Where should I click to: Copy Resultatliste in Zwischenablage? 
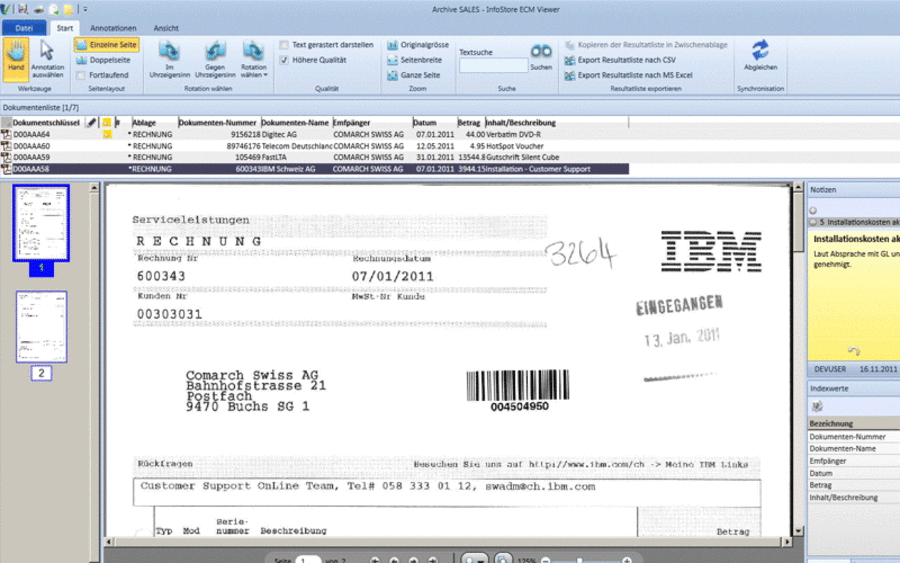pyautogui.click(x=646, y=45)
